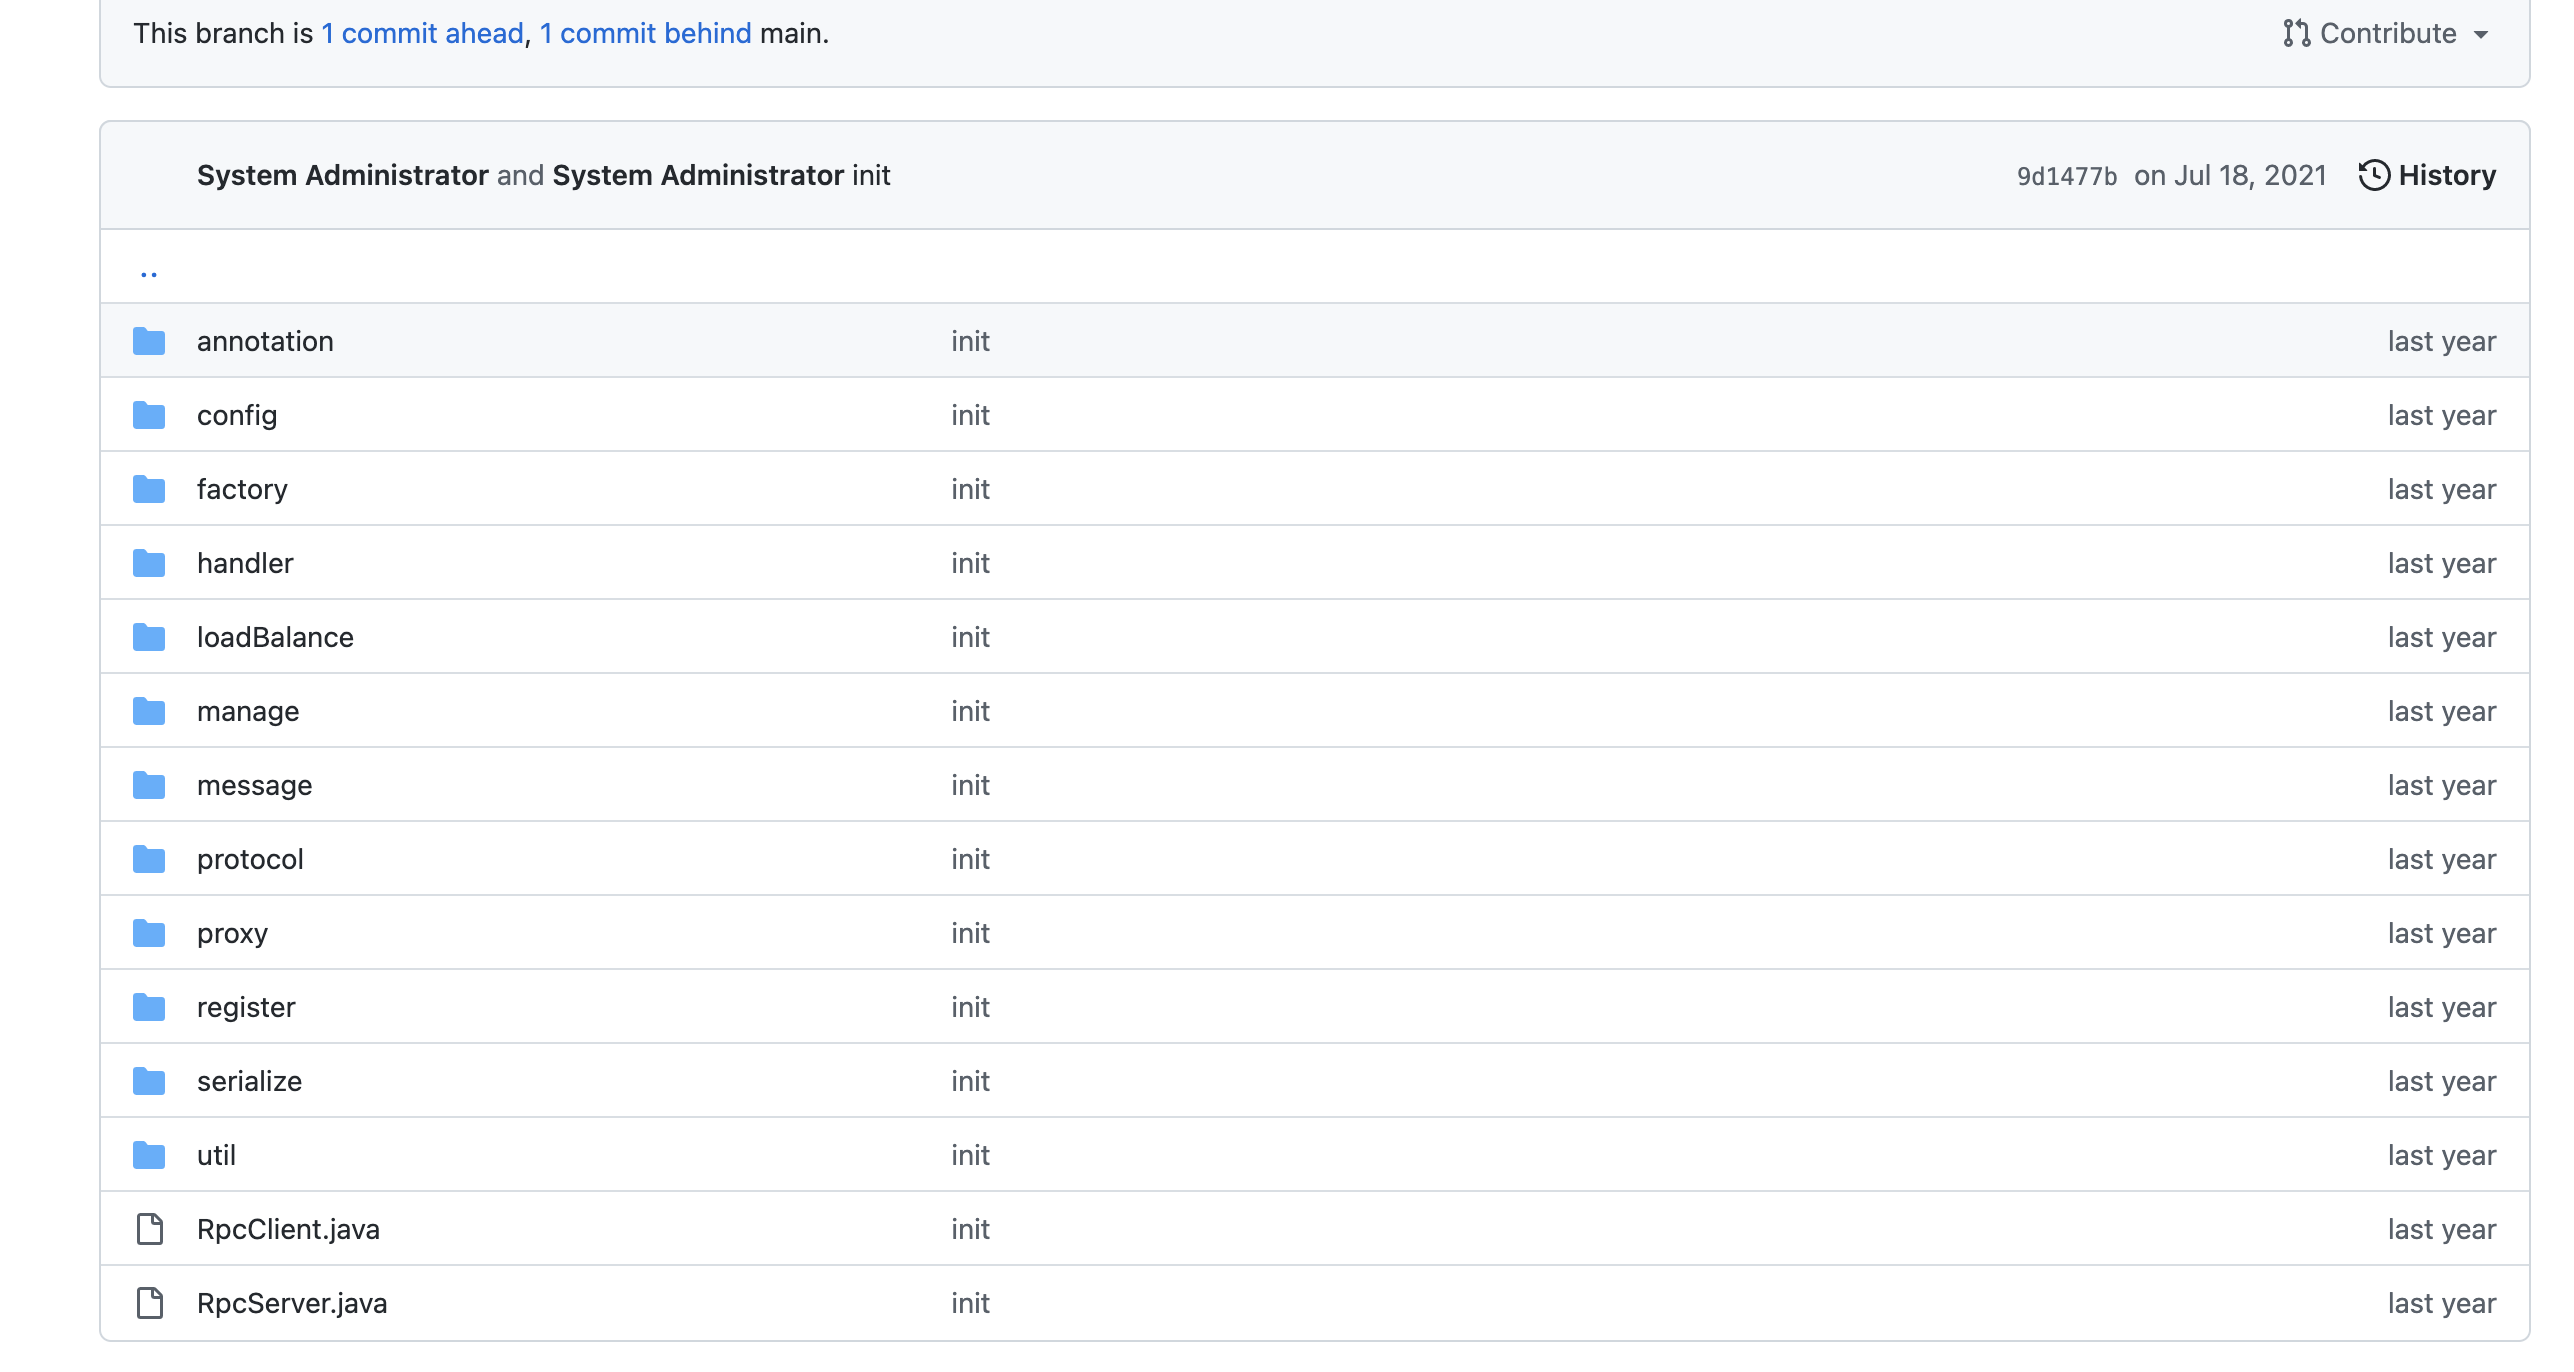Screen dimensions: 2574x1372
Task: Click the annotation folder icon
Action: 149,341
